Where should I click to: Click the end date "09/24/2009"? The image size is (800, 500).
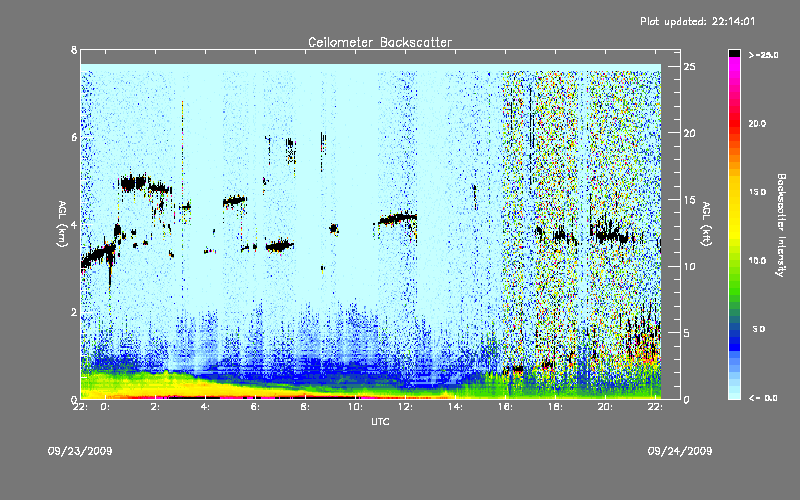pos(680,451)
